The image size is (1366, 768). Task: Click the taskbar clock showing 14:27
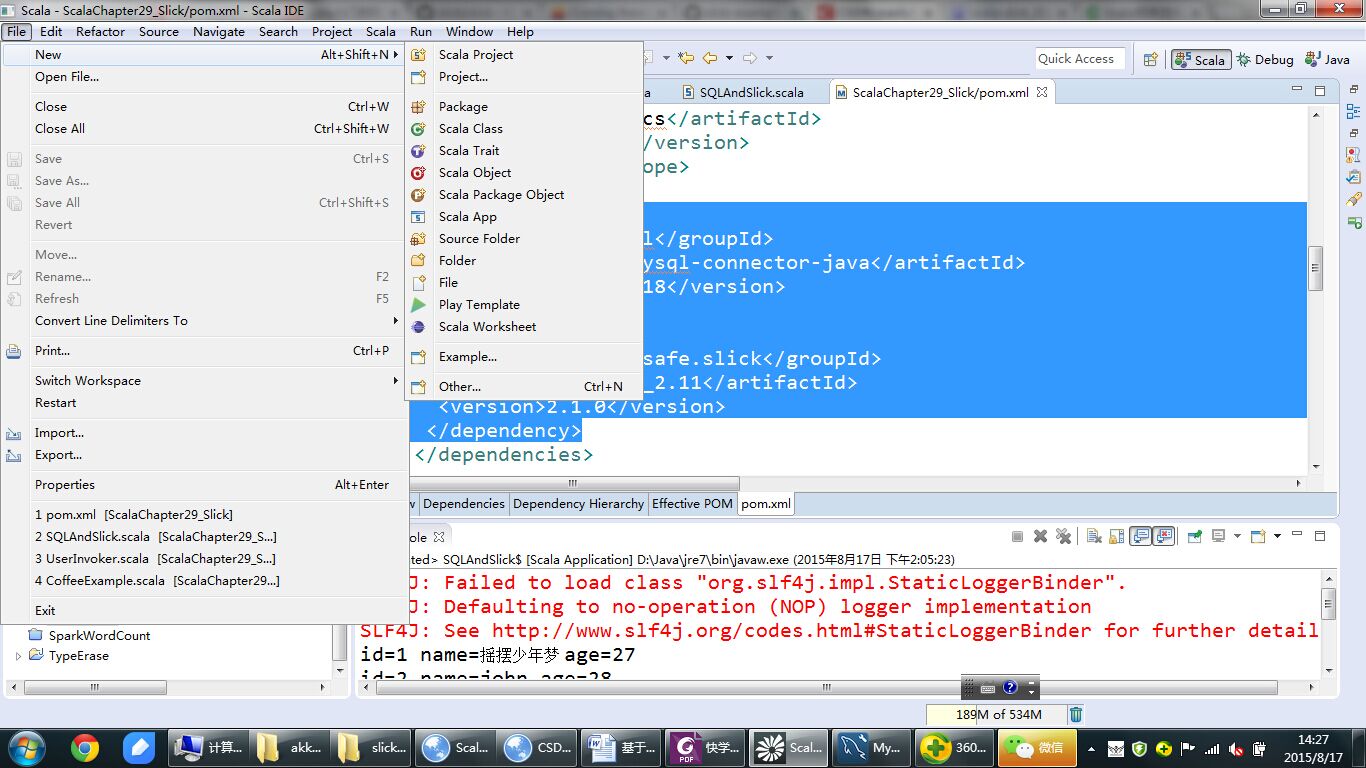tap(1313, 748)
